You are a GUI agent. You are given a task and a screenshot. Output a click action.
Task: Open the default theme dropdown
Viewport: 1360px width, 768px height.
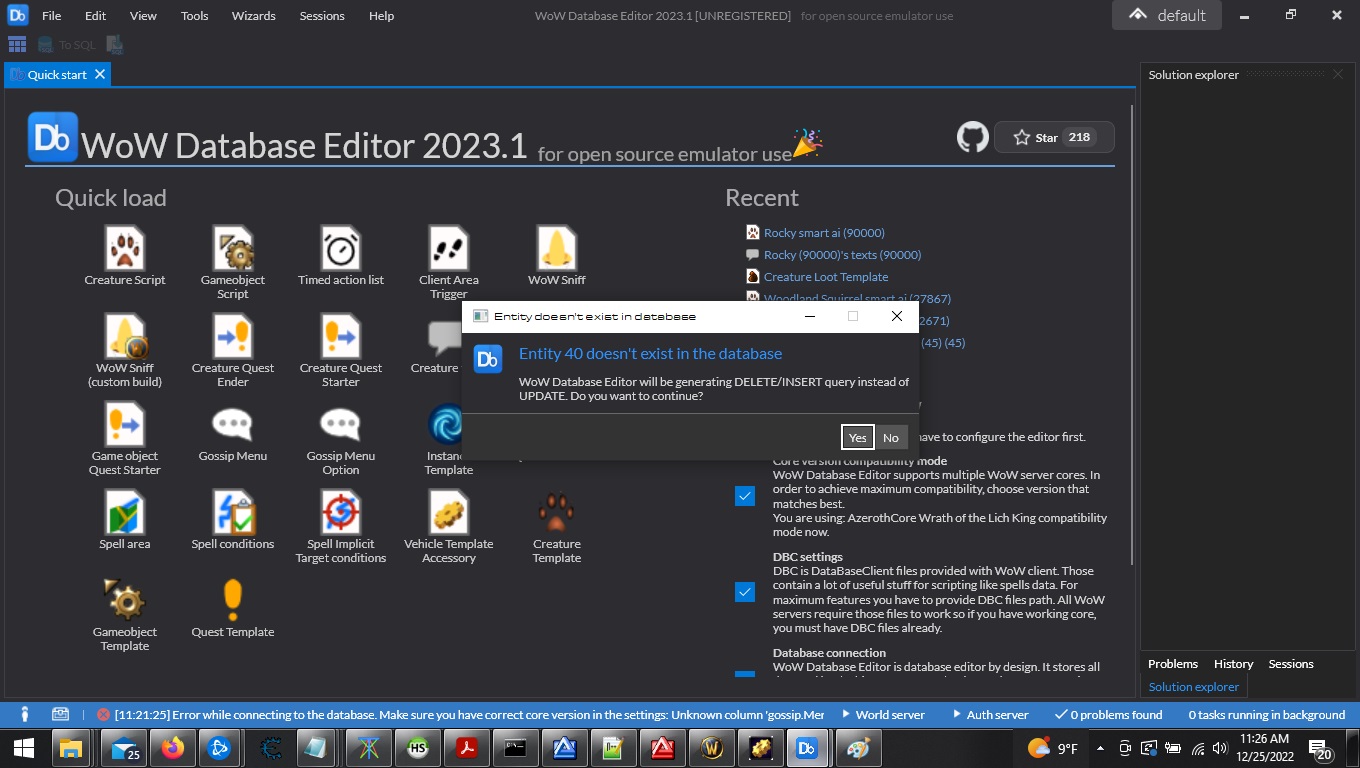[1167, 15]
